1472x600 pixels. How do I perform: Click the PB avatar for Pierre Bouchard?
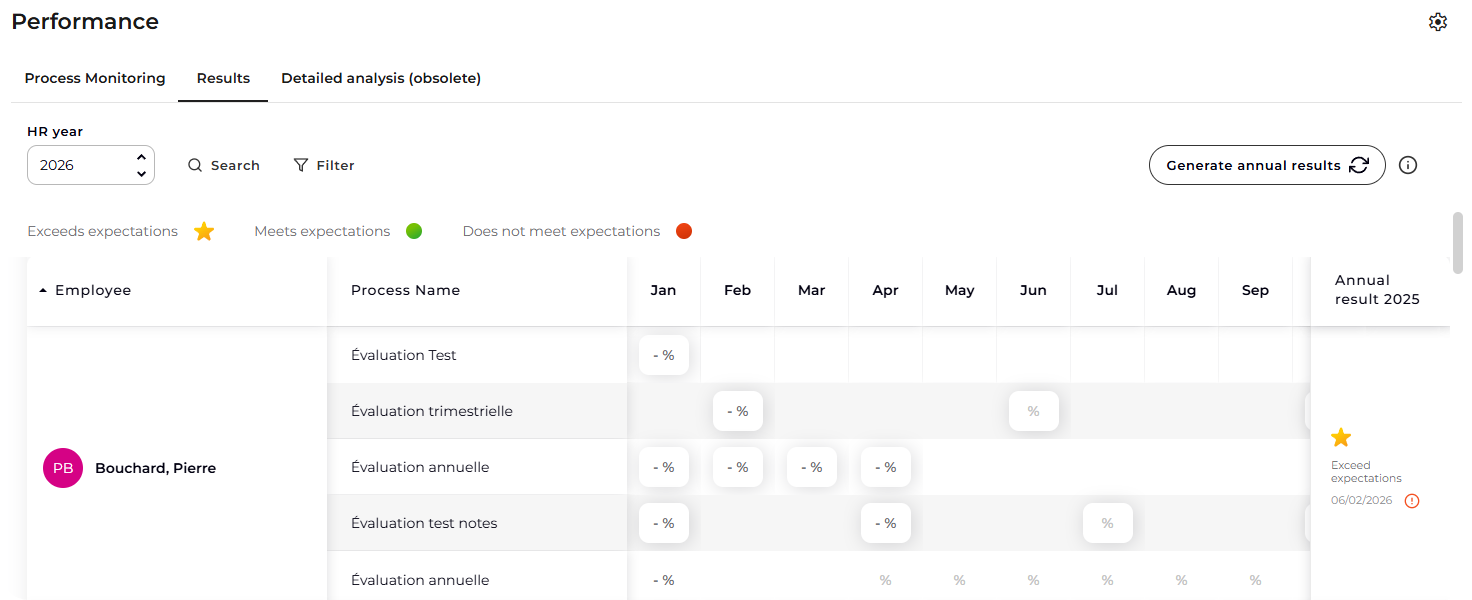coord(63,468)
